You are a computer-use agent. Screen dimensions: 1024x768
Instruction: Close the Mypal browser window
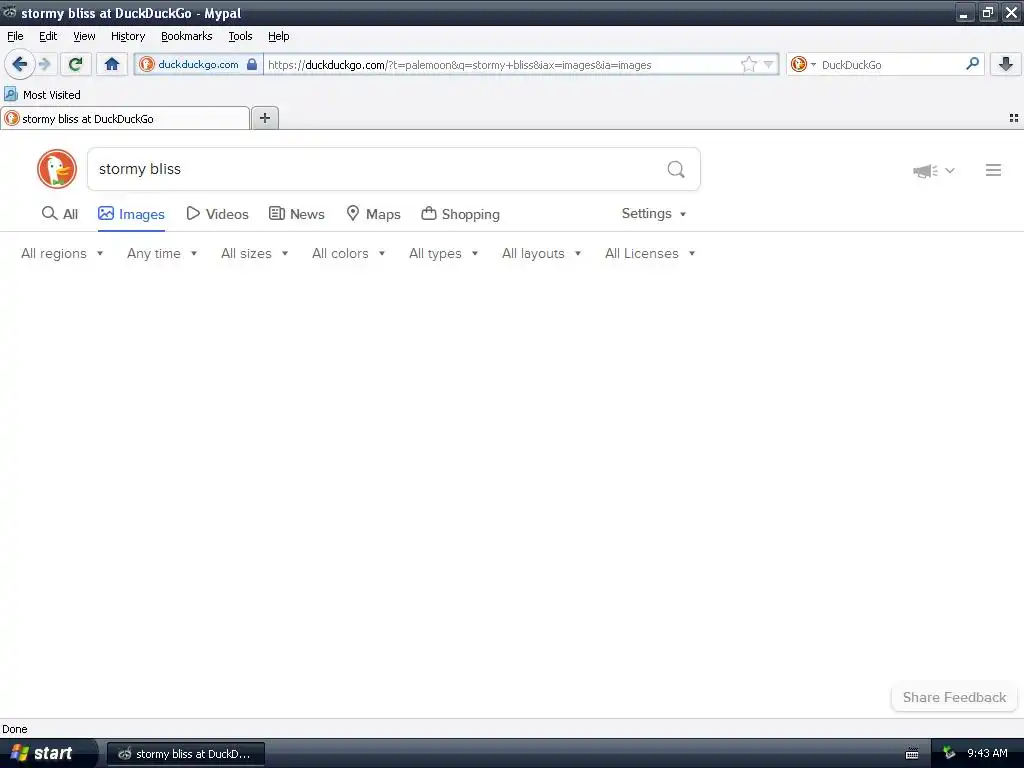[1012, 13]
